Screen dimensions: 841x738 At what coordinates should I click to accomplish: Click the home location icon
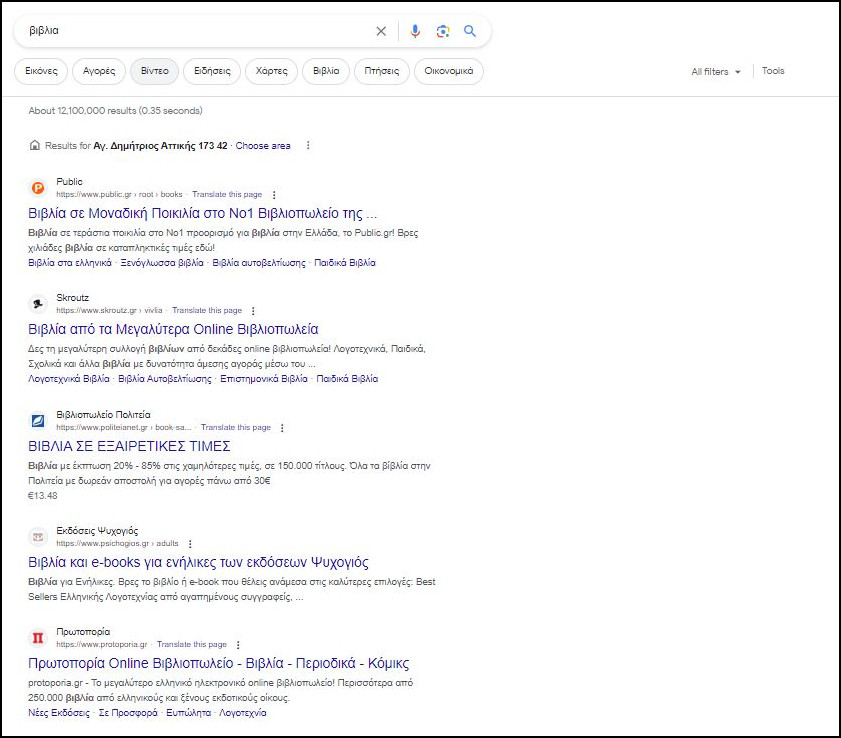35,145
